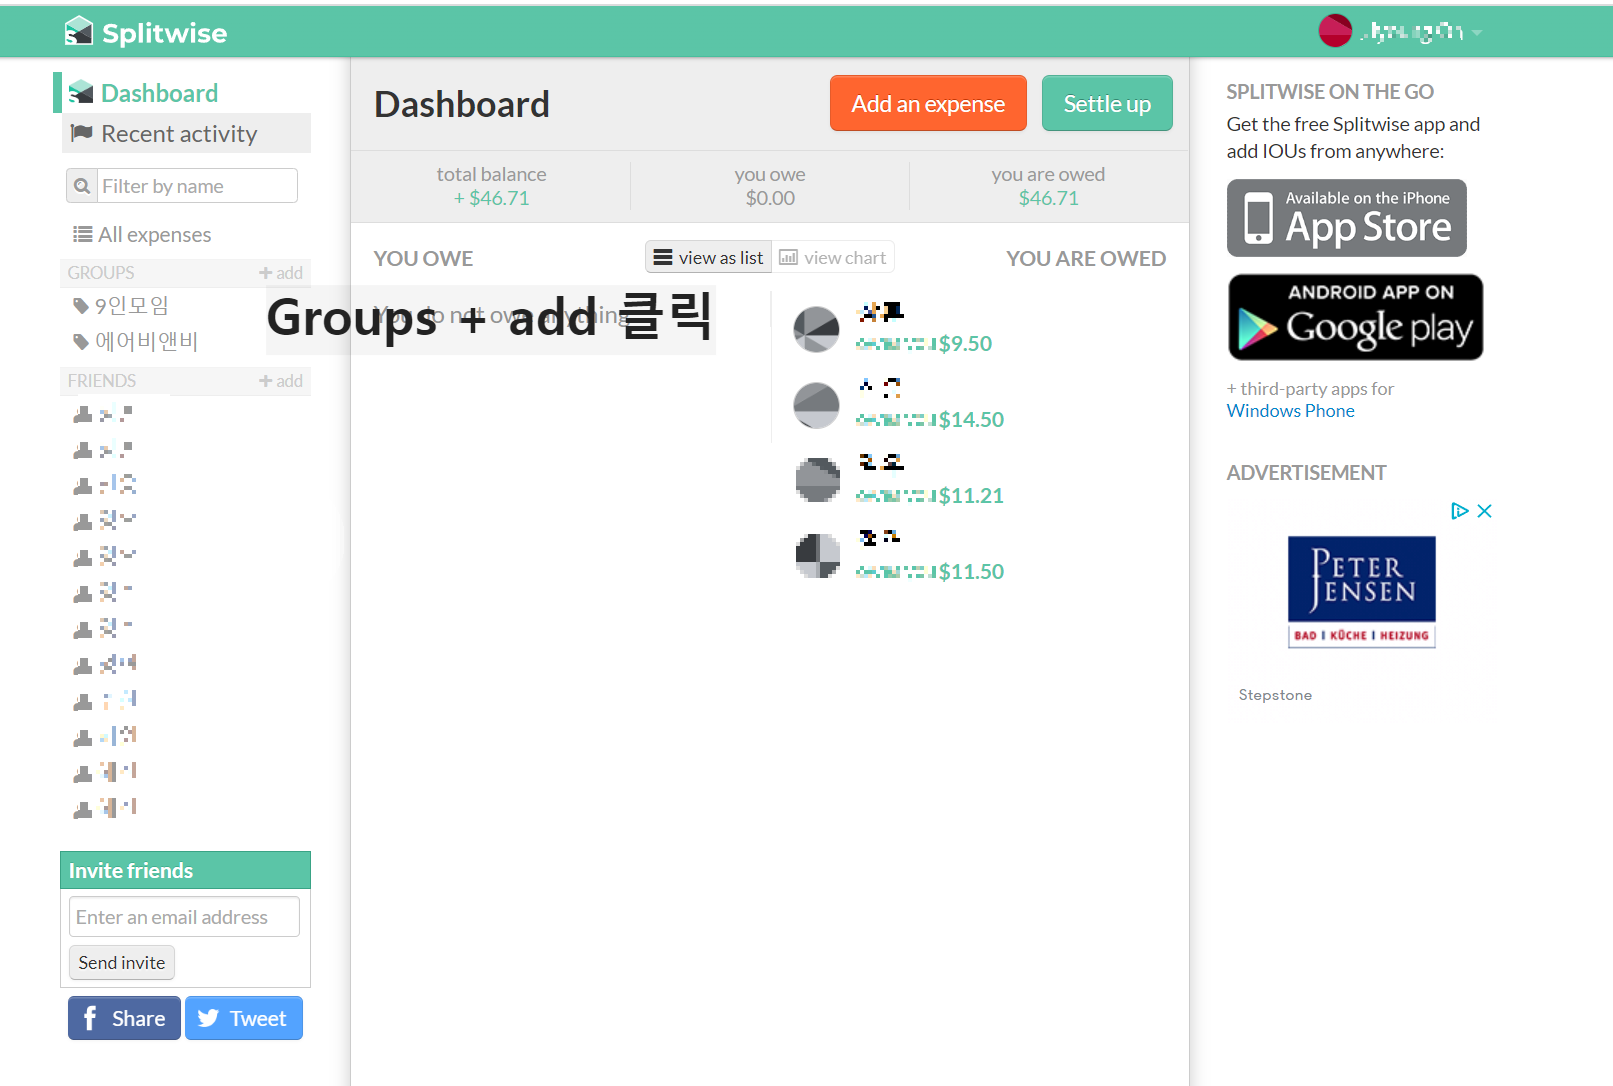The width and height of the screenshot is (1613, 1086).
Task: Open the App Store download badge
Action: 1347,218
